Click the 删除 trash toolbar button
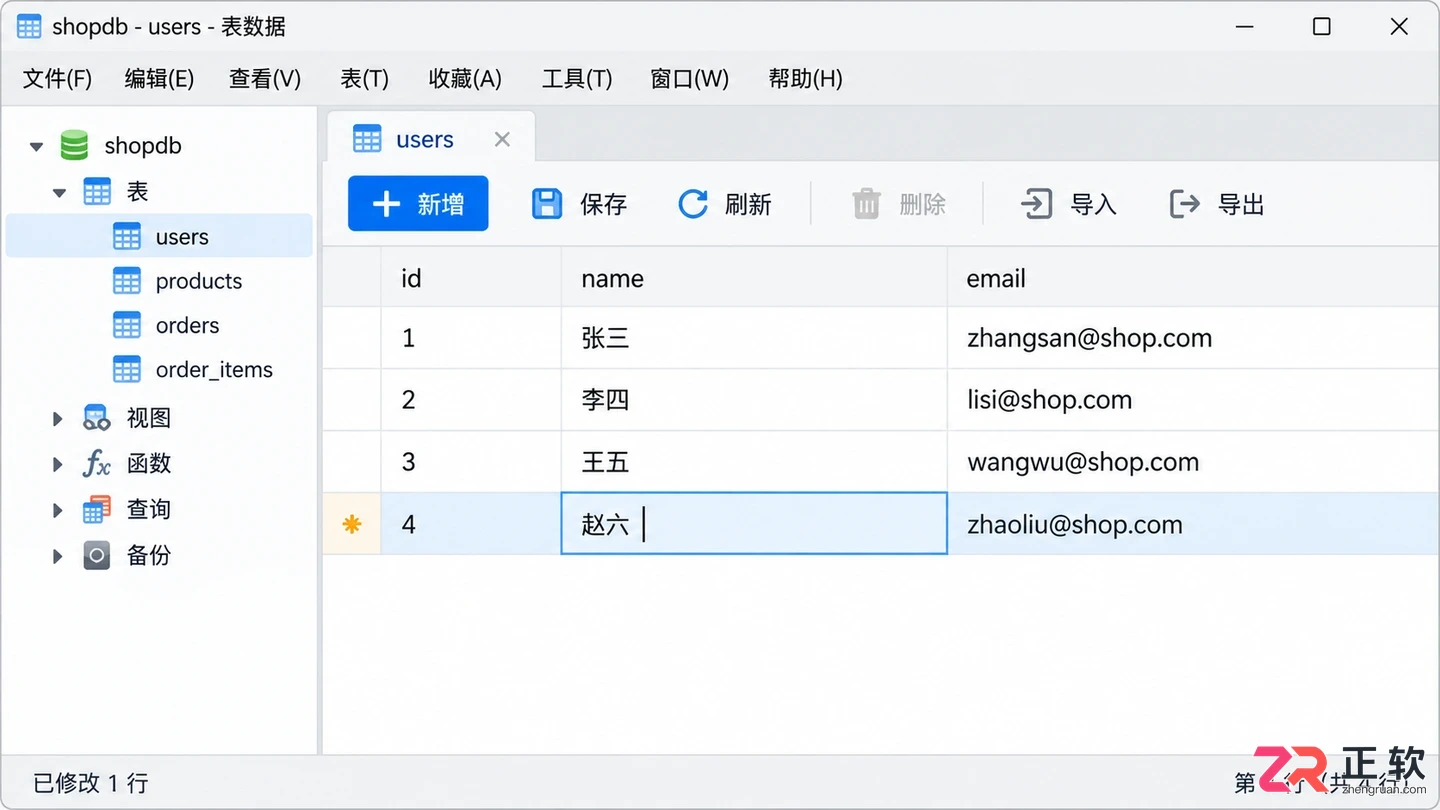Viewport: 1440px width, 810px height. pyautogui.click(x=898, y=204)
